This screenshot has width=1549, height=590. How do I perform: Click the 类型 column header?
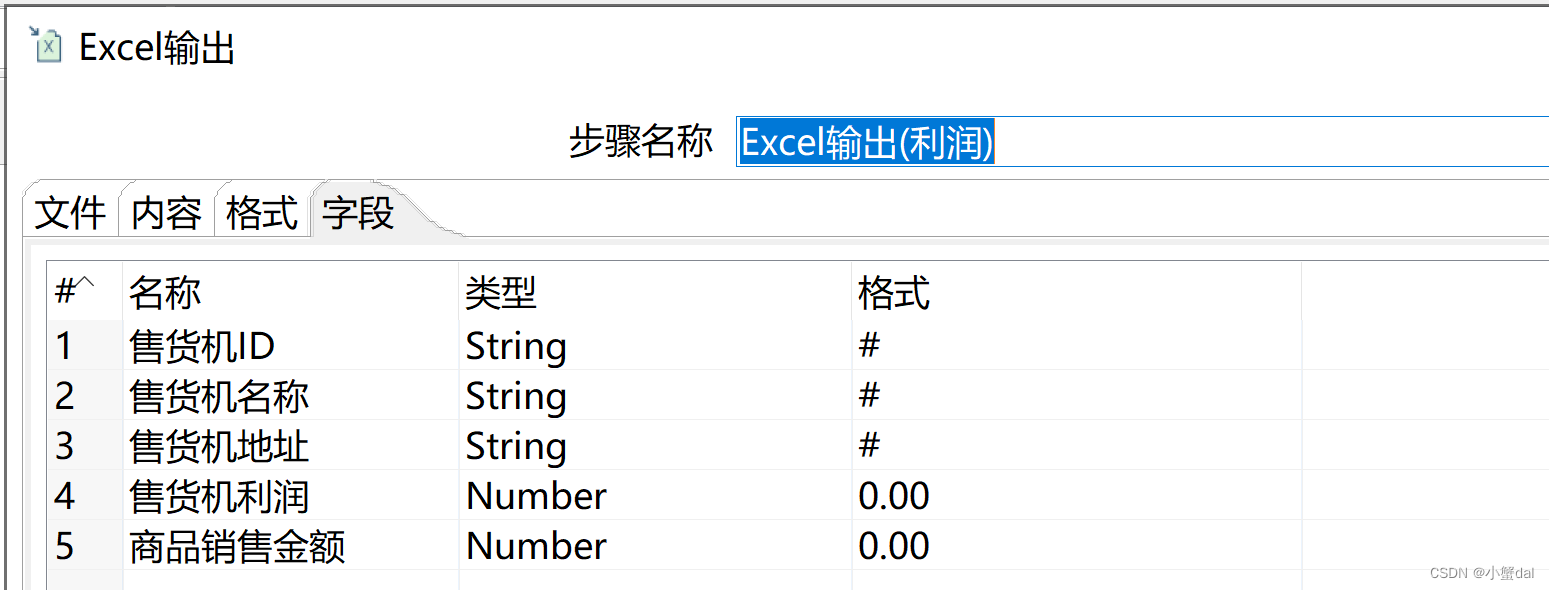[x=655, y=293]
